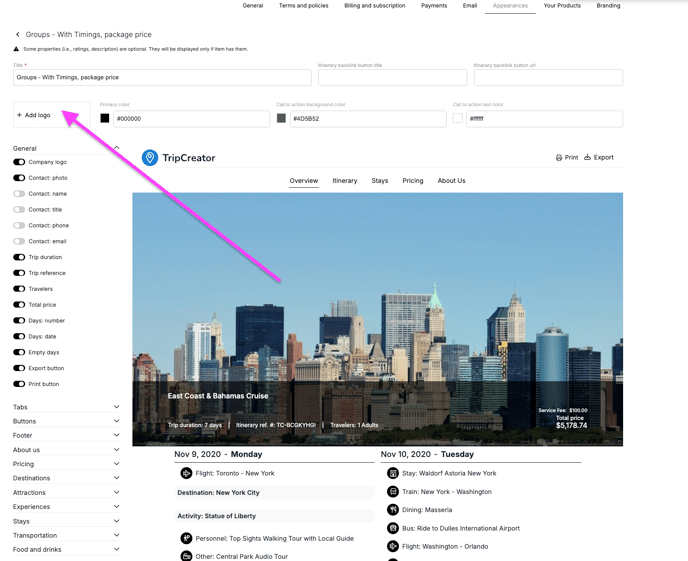Screen dimensions: 688x561
Task: Click the back arrow beside page title
Action: tap(17, 35)
